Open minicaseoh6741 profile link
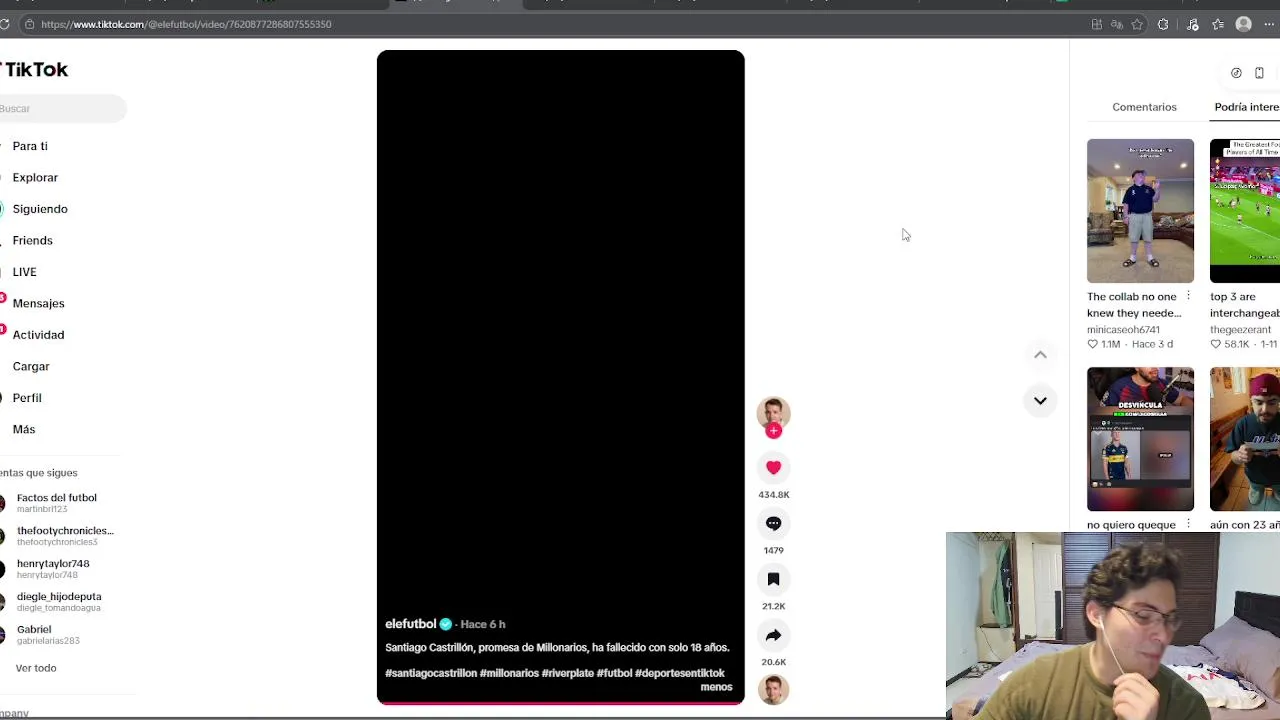The image size is (1280, 720). (1123, 330)
